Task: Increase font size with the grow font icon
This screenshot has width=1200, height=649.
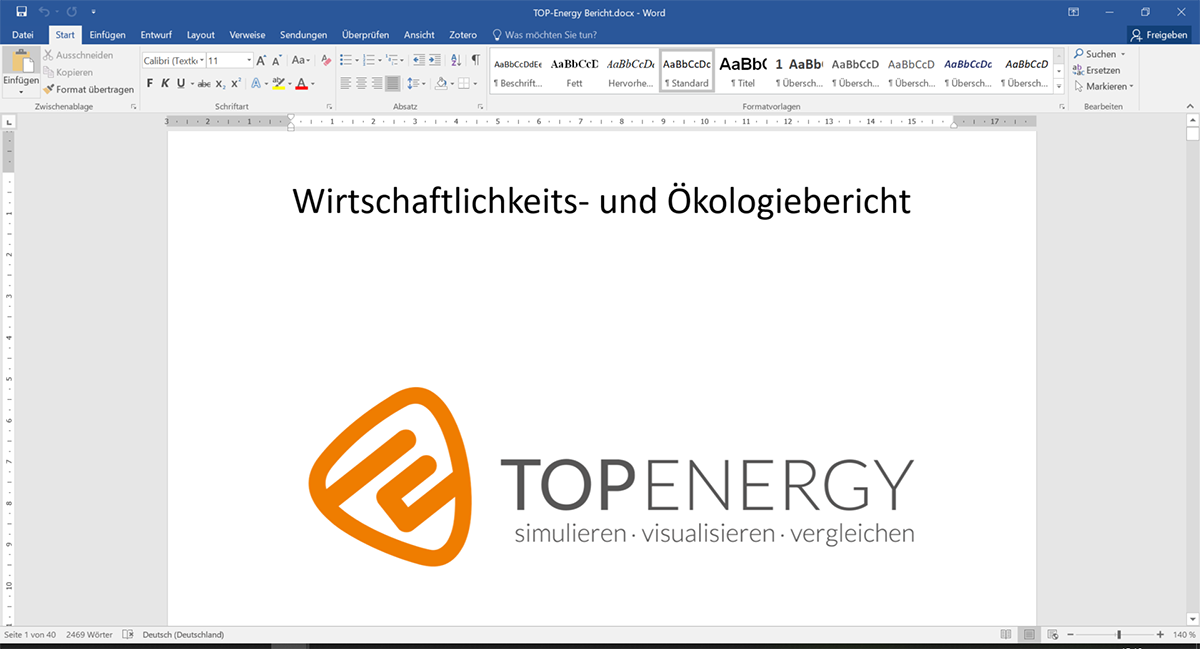Action: click(x=262, y=61)
